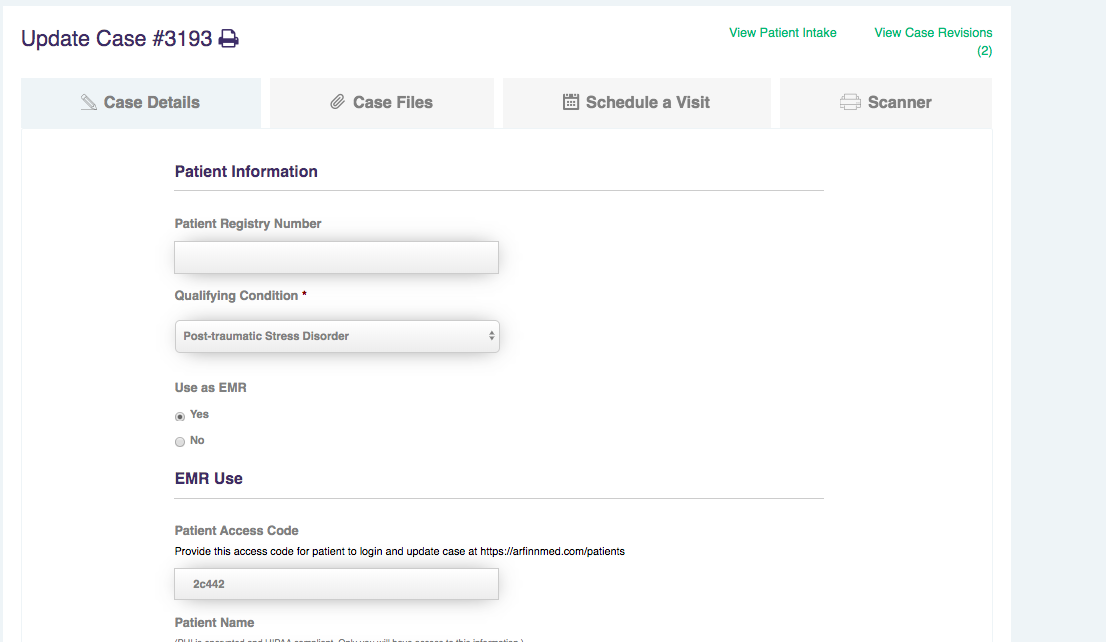Focus the Patient Registry Number field
This screenshot has width=1106, height=642.
point(336,258)
